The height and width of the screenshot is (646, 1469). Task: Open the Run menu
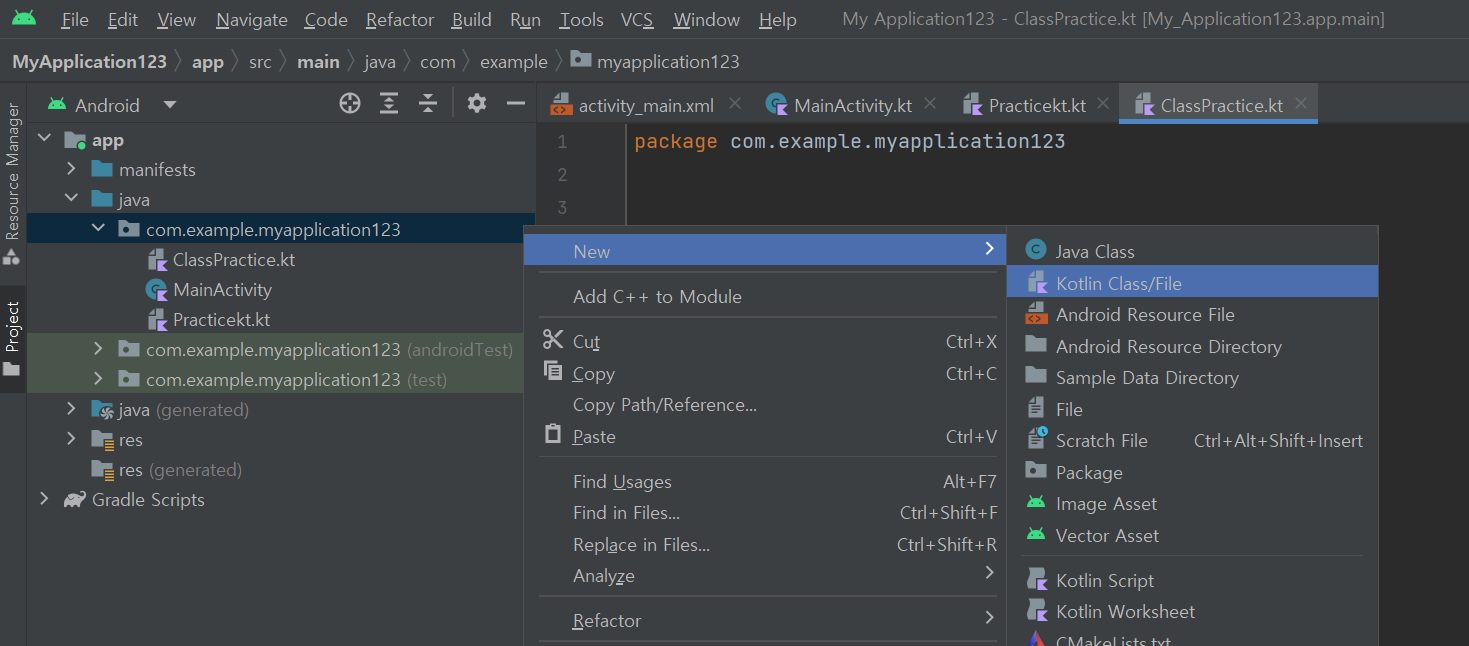click(x=525, y=20)
